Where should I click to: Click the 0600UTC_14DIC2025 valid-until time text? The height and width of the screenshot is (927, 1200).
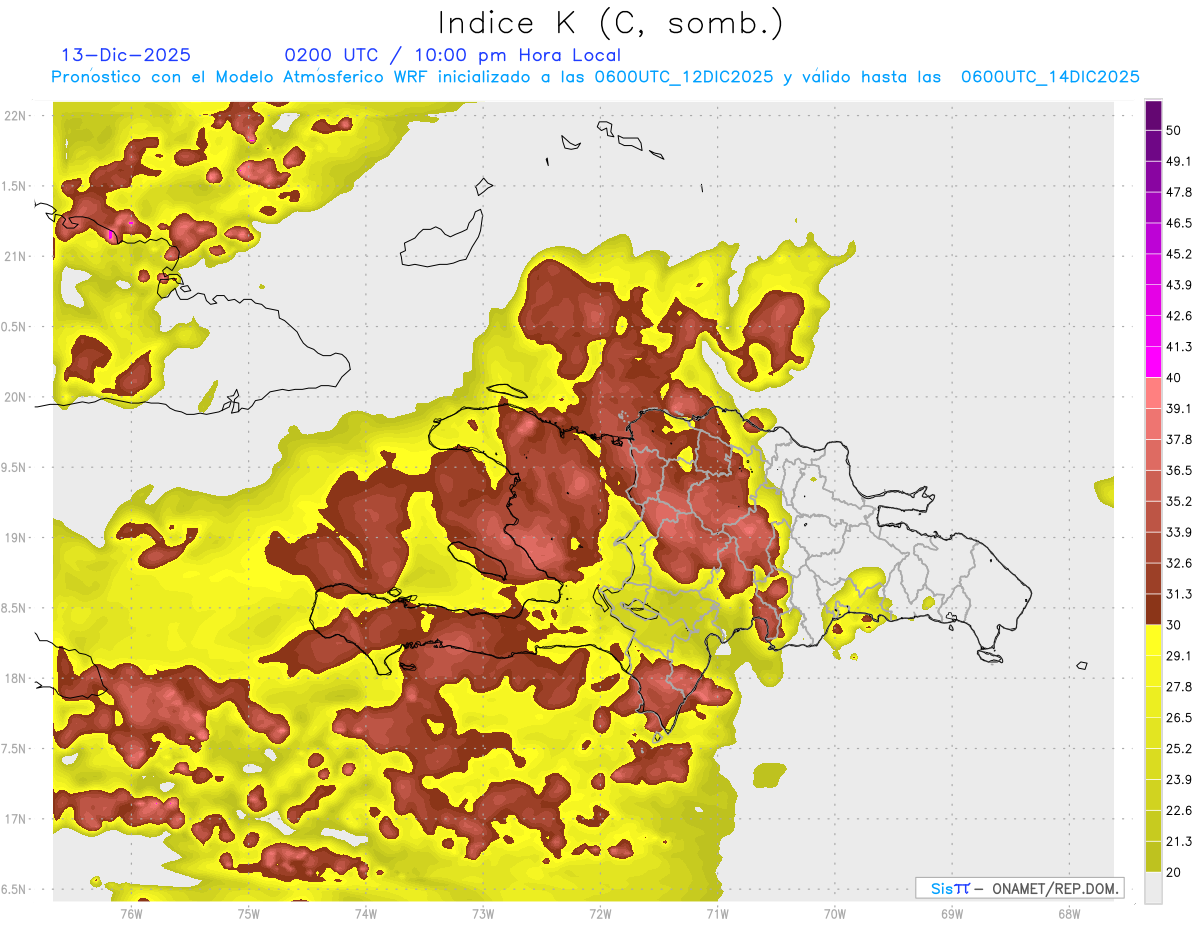click(x=1050, y=77)
